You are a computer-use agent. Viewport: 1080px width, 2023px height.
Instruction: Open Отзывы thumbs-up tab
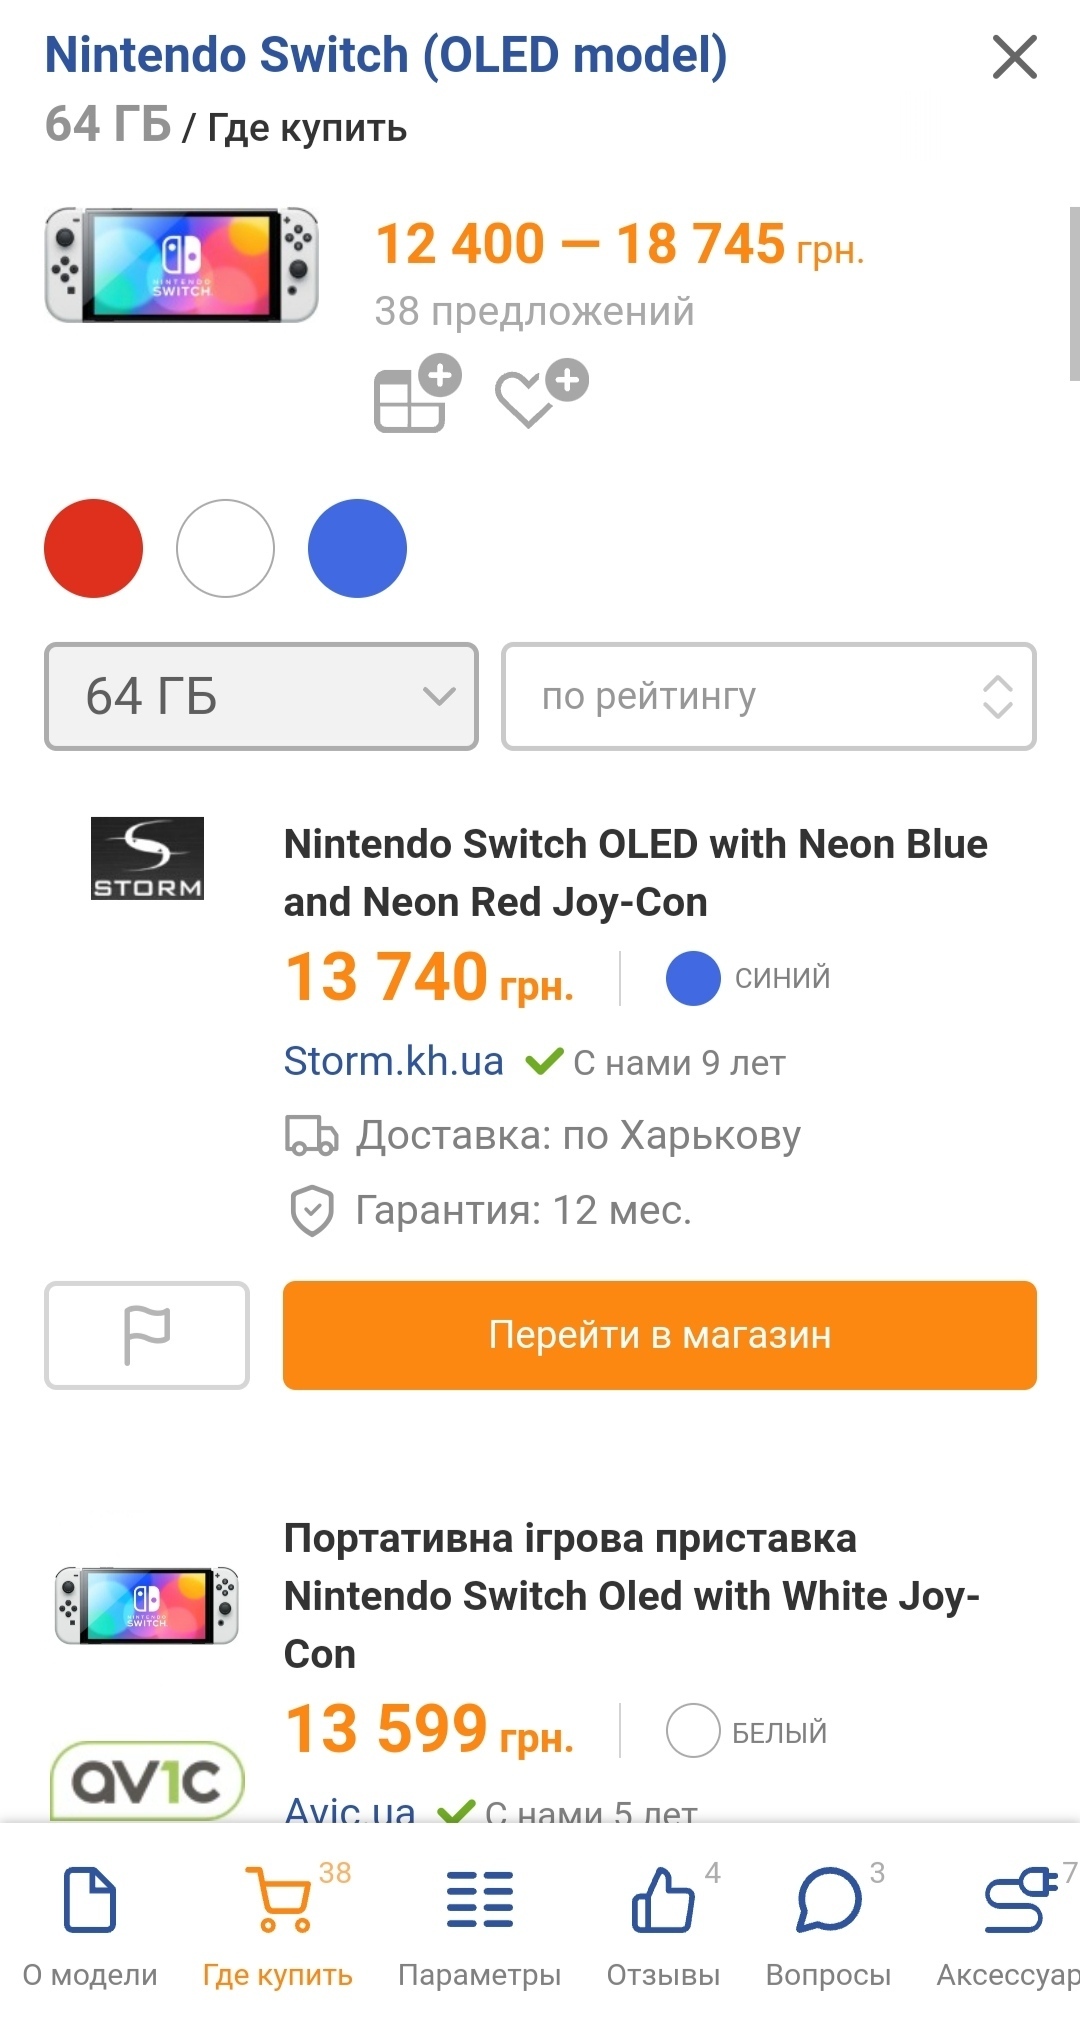click(663, 1925)
